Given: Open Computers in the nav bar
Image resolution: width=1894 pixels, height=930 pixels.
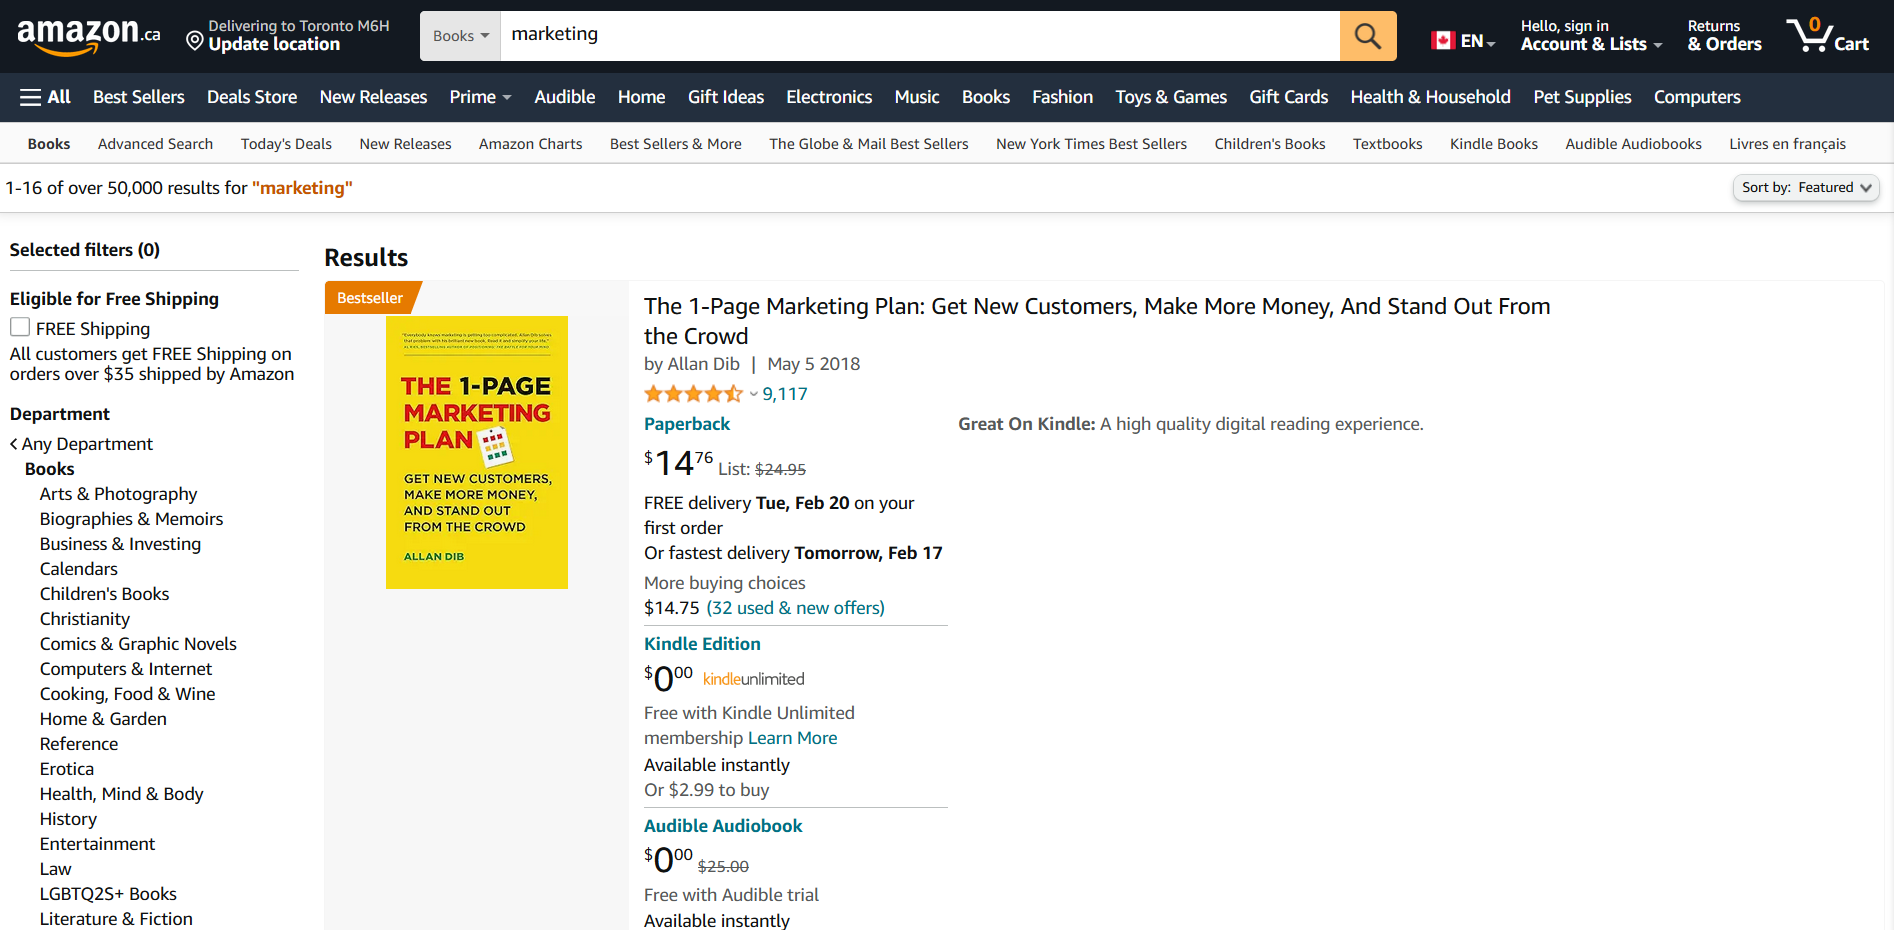Looking at the screenshot, I should (1697, 97).
